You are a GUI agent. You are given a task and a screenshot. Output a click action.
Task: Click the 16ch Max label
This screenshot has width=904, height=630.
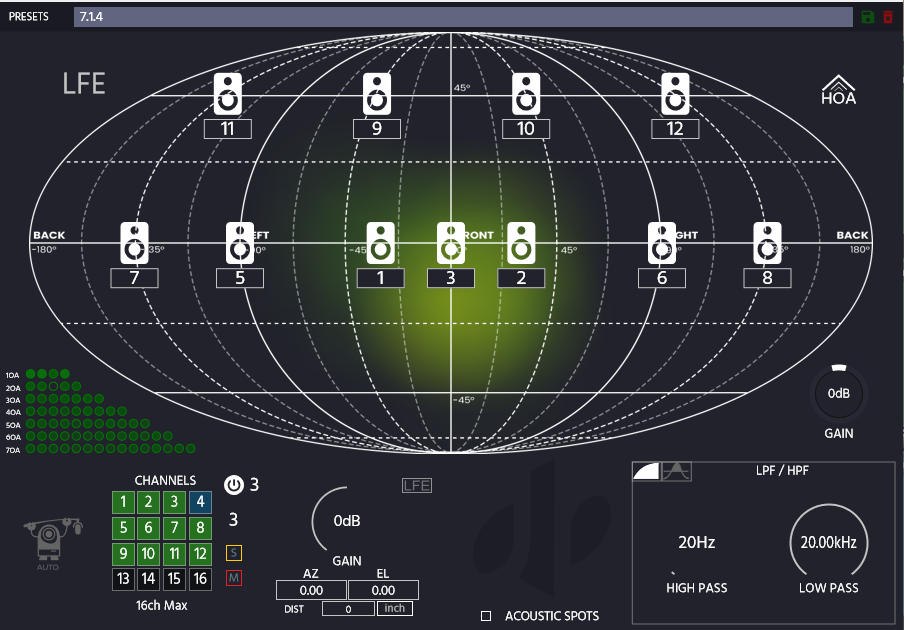[x=161, y=605]
